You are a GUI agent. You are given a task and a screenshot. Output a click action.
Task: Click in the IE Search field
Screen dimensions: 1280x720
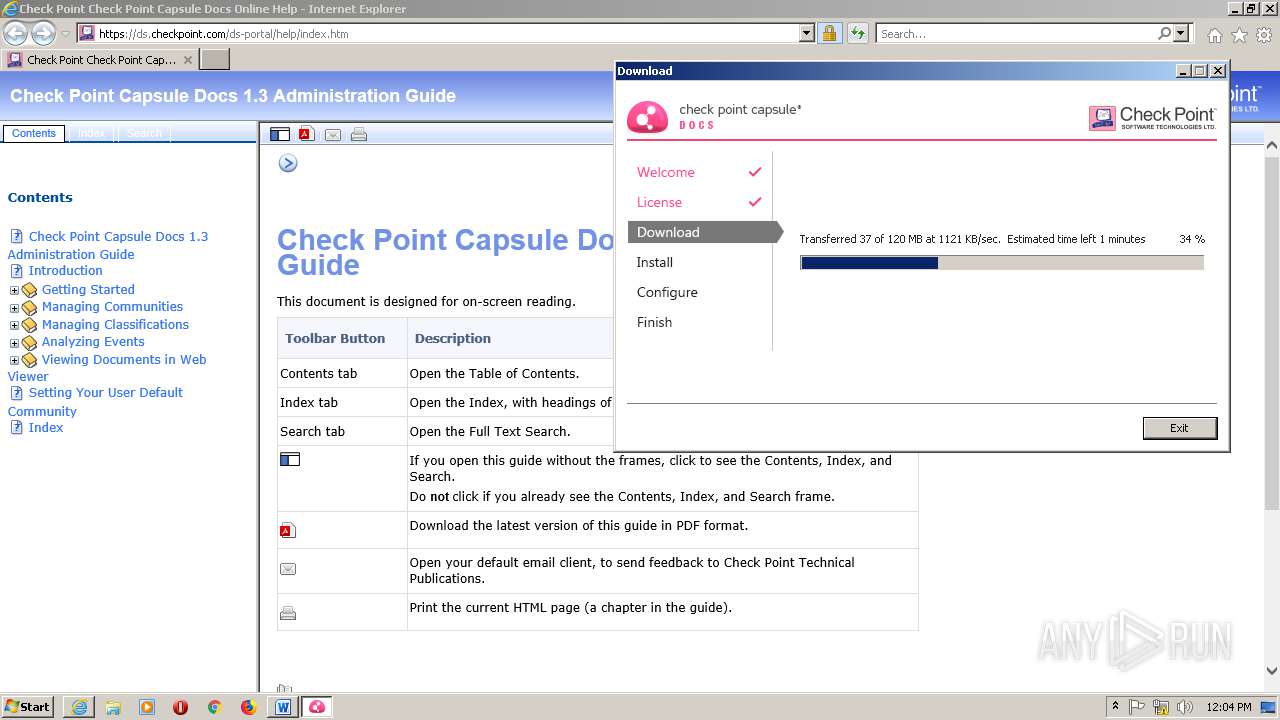(1016, 33)
